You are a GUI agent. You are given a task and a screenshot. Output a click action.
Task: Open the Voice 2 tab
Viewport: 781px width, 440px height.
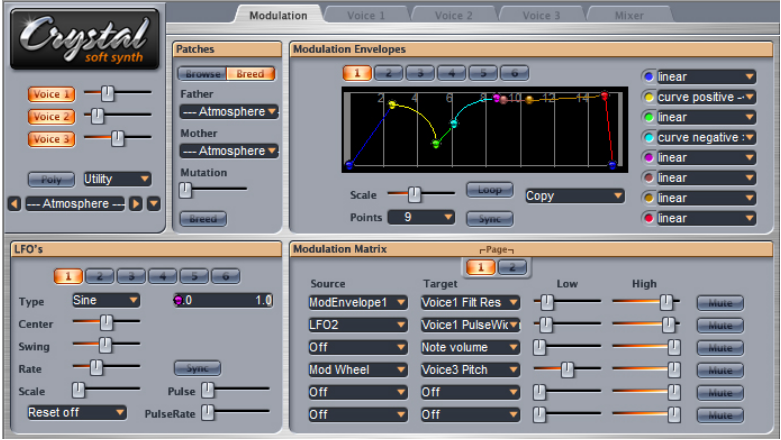[454, 15]
